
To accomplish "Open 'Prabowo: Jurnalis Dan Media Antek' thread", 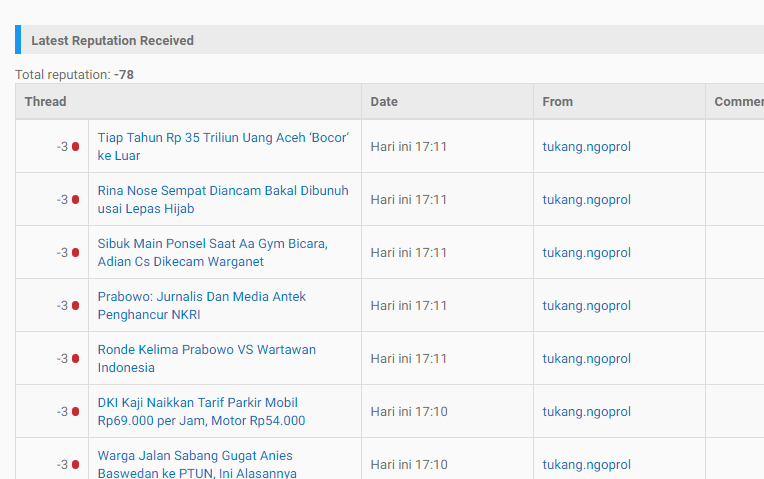I will pos(202,306).
